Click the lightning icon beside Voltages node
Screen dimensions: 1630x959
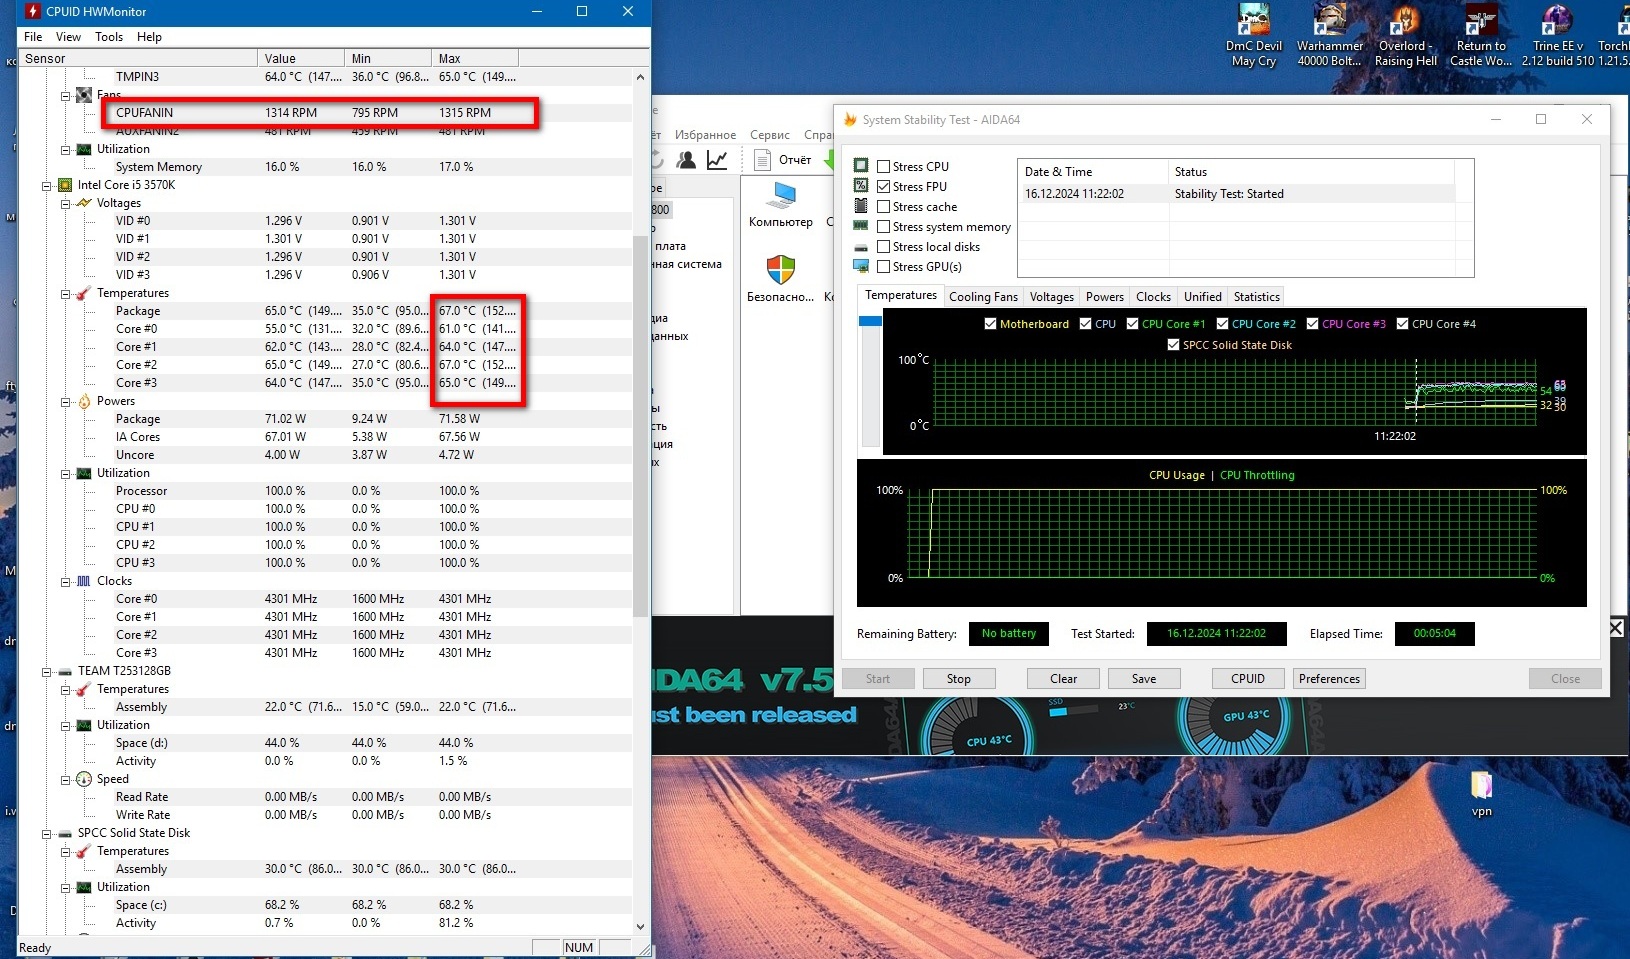(x=84, y=203)
